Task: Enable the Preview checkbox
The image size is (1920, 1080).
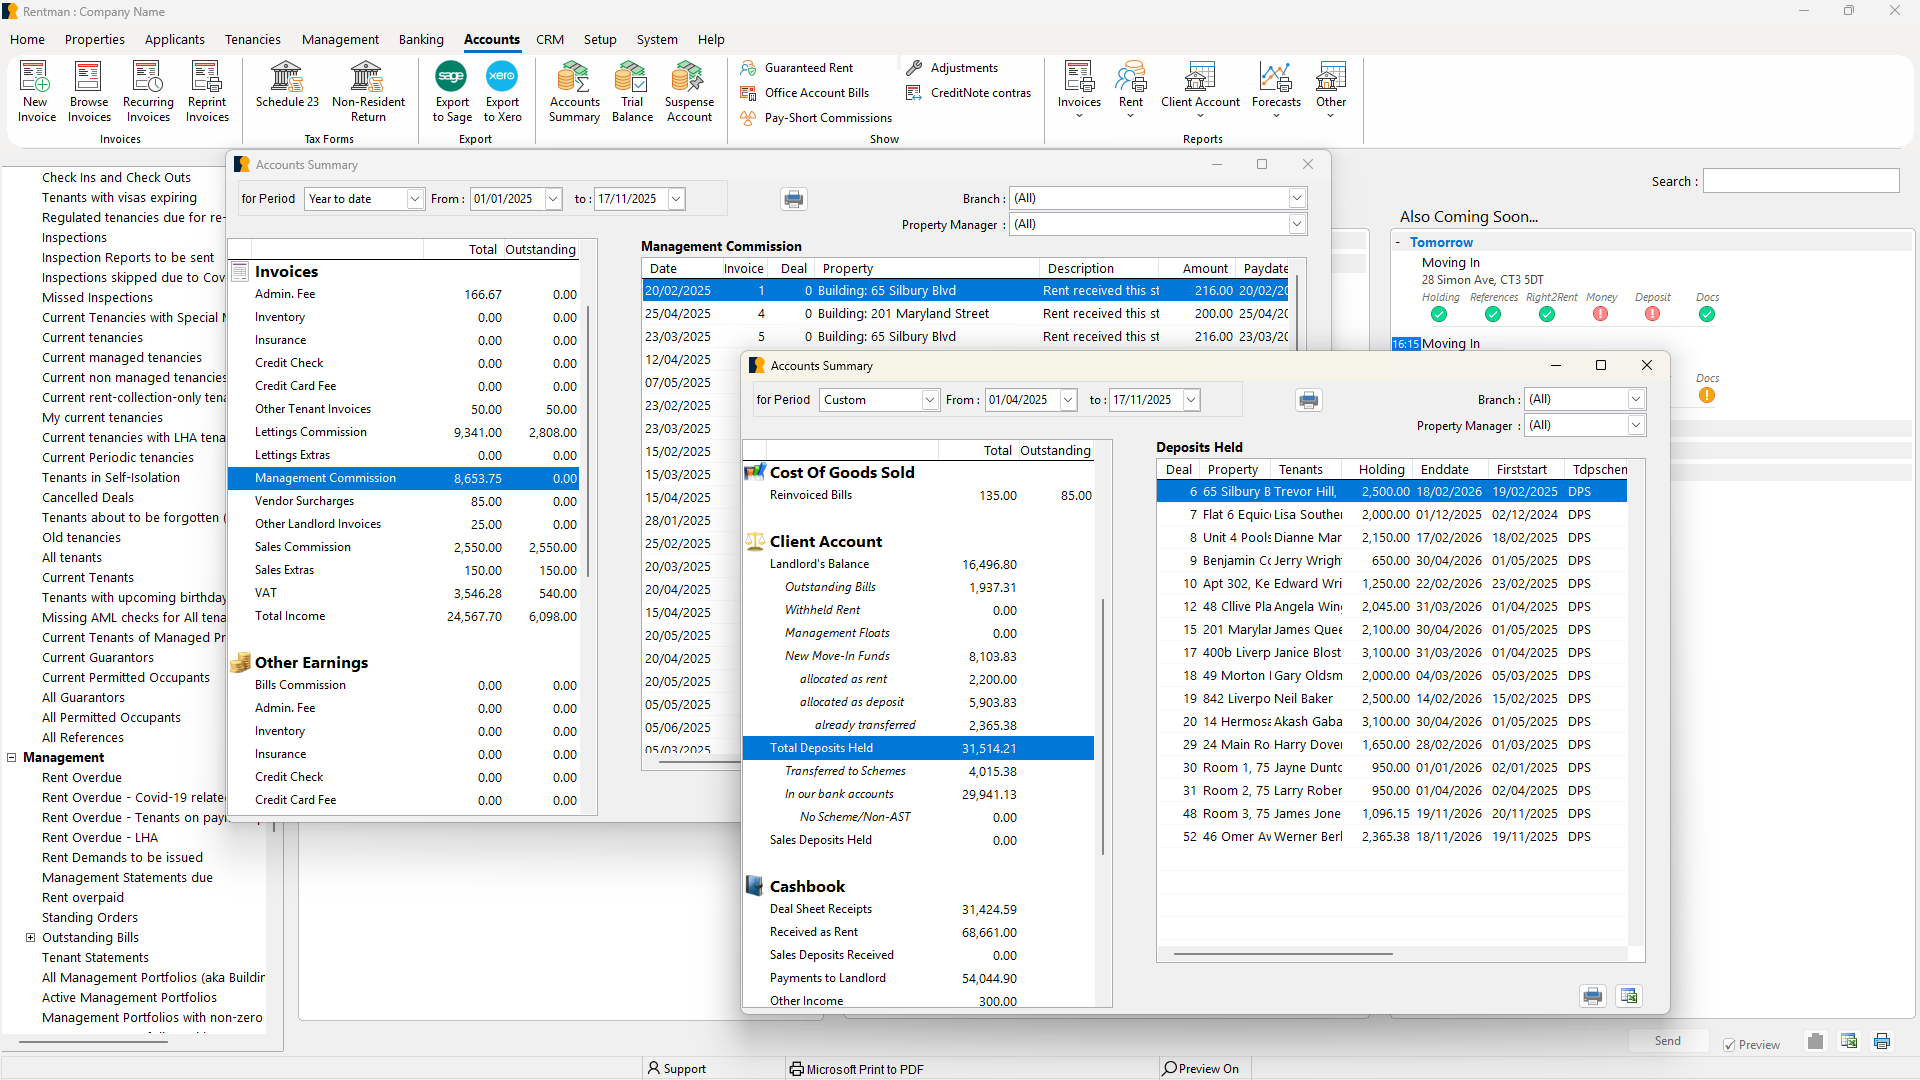Action: click(x=1729, y=1045)
